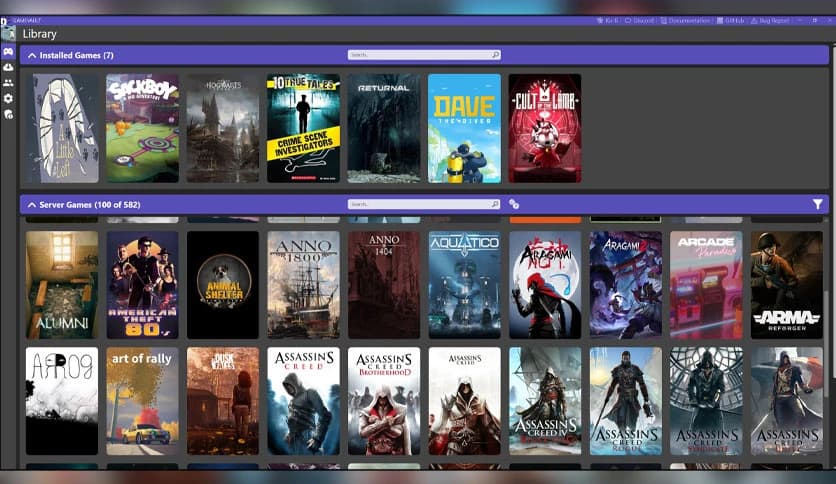Collapse the Server Games section
The width and height of the screenshot is (836, 484).
(x=32, y=205)
